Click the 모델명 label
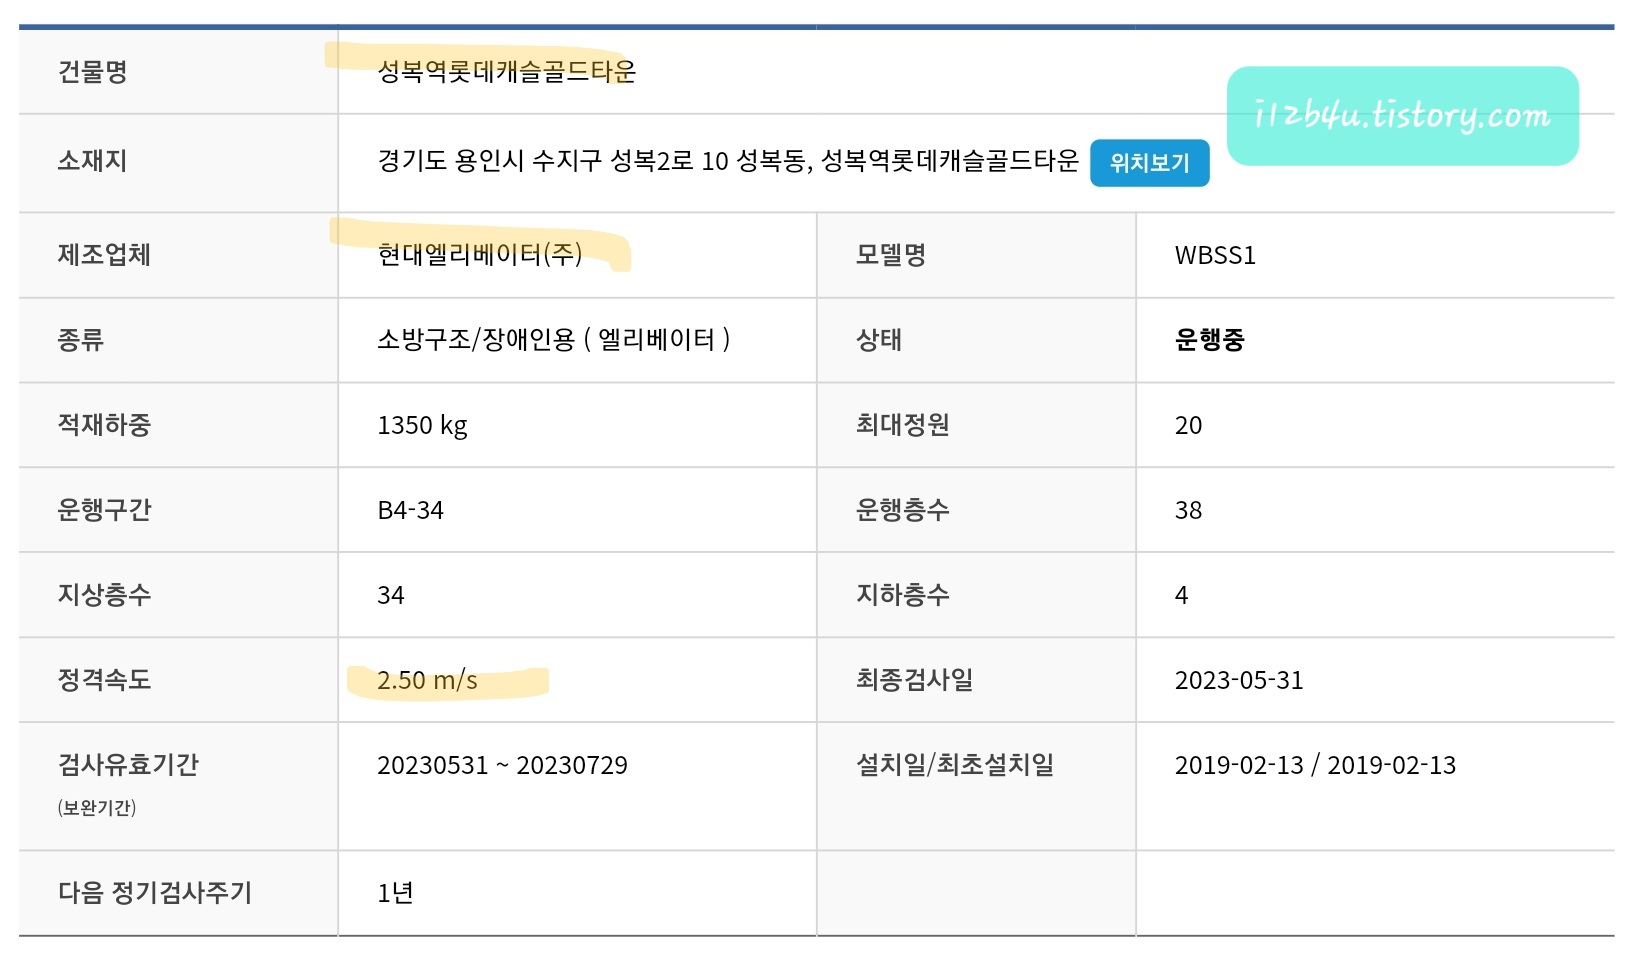 (x=891, y=255)
